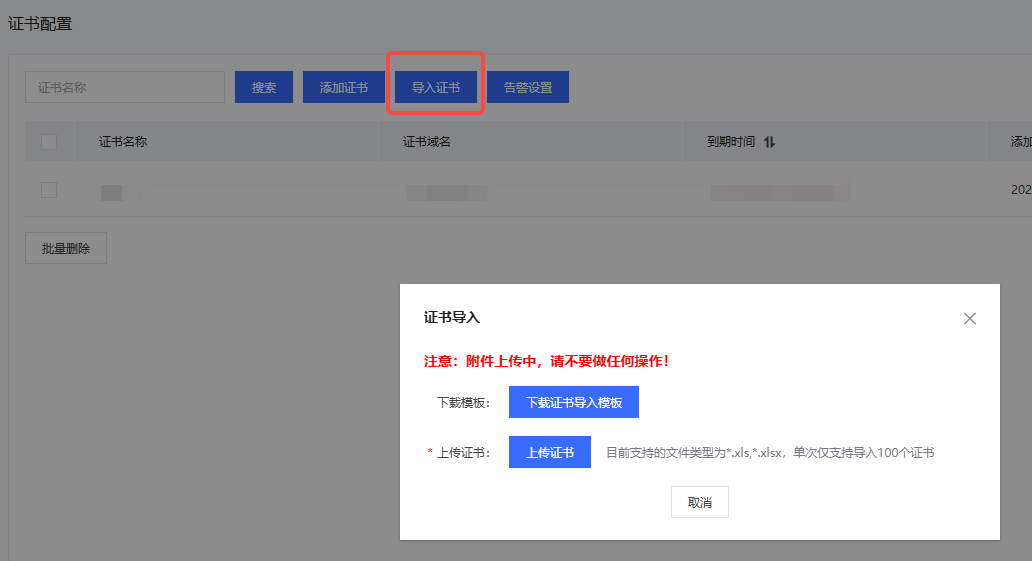The image size is (1032, 561).
Task: Click the blurred expiry time cell
Action: point(780,192)
